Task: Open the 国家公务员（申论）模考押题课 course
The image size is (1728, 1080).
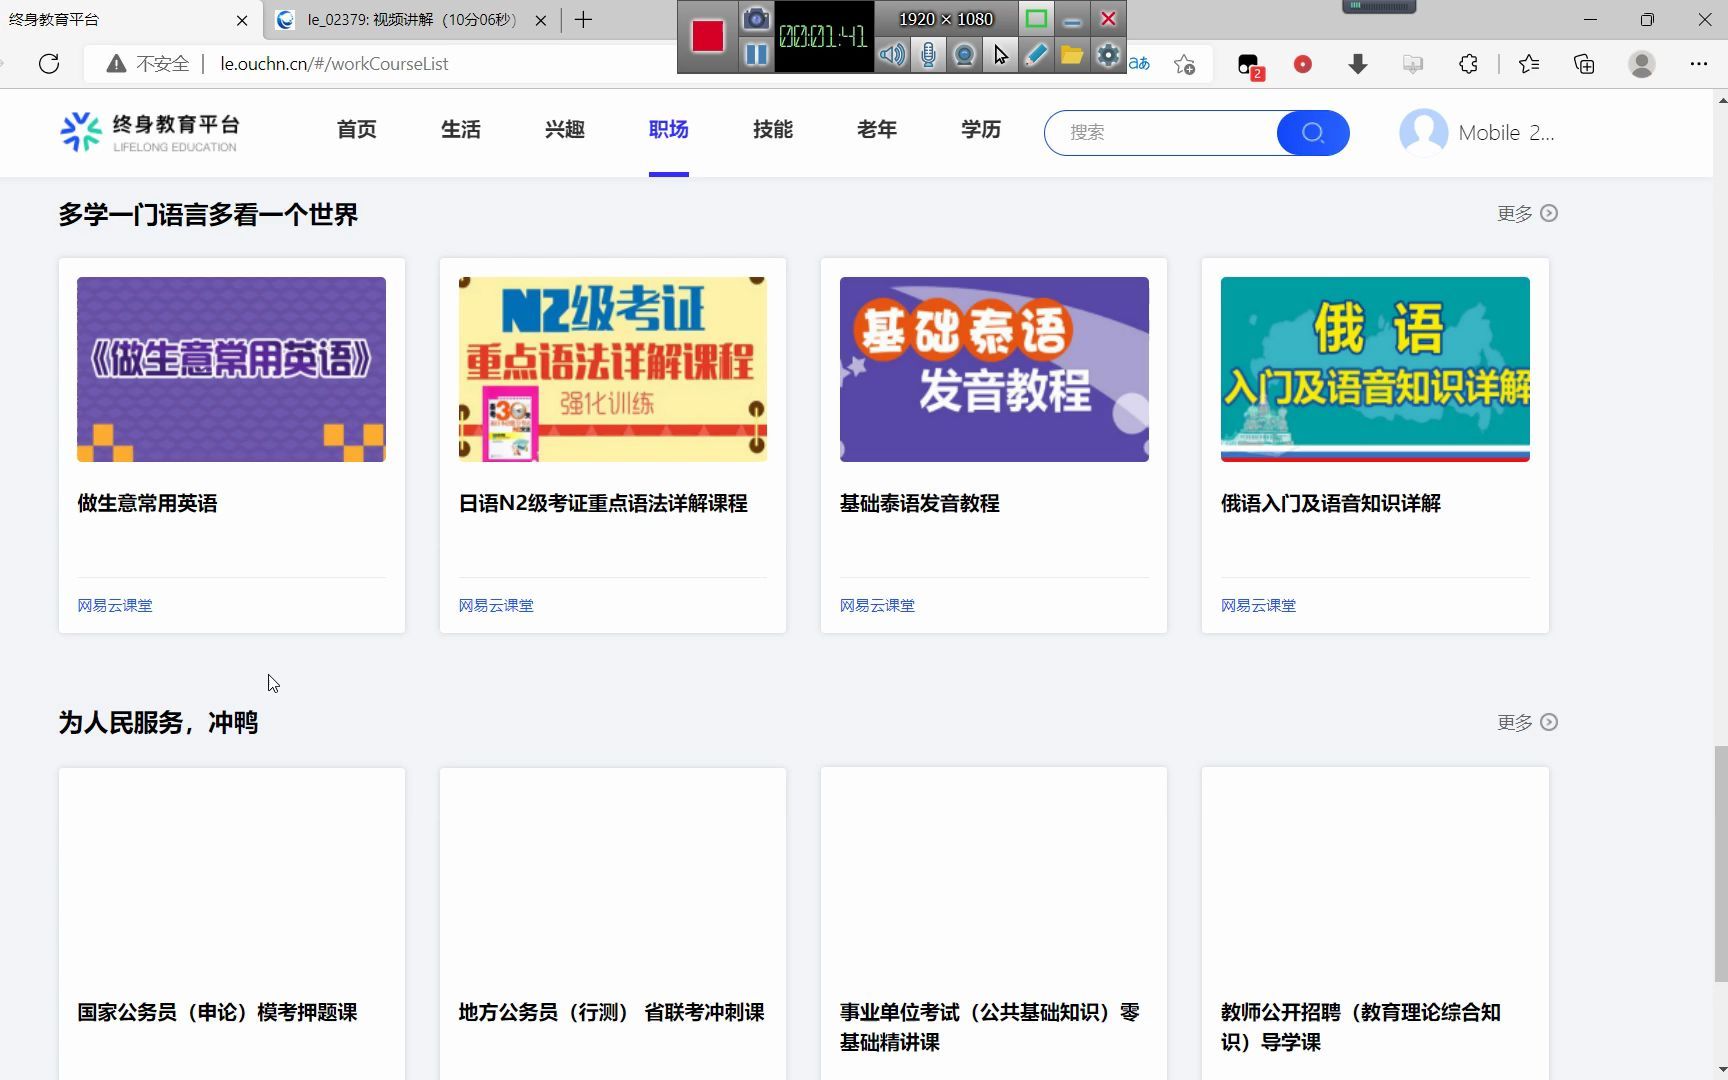Action: tap(232, 923)
